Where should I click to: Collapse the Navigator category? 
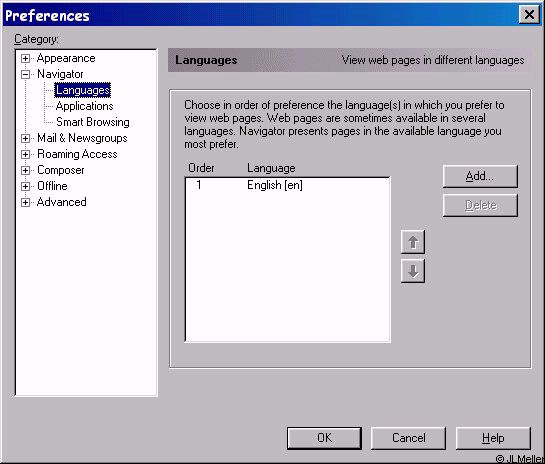(25, 74)
